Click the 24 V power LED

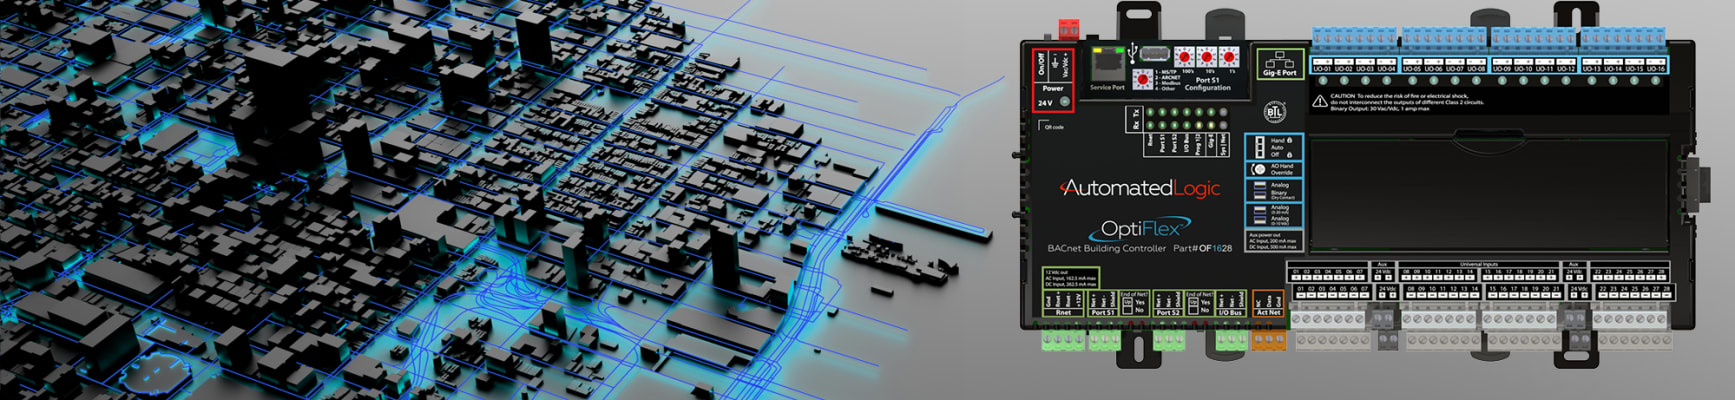point(1065,101)
